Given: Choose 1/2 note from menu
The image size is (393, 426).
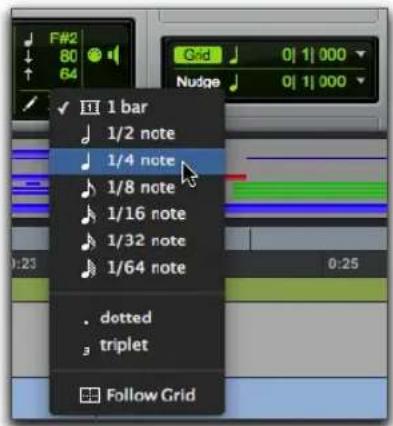Looking at the screenshot, I should pyautogui.click(x=137, y=134).
